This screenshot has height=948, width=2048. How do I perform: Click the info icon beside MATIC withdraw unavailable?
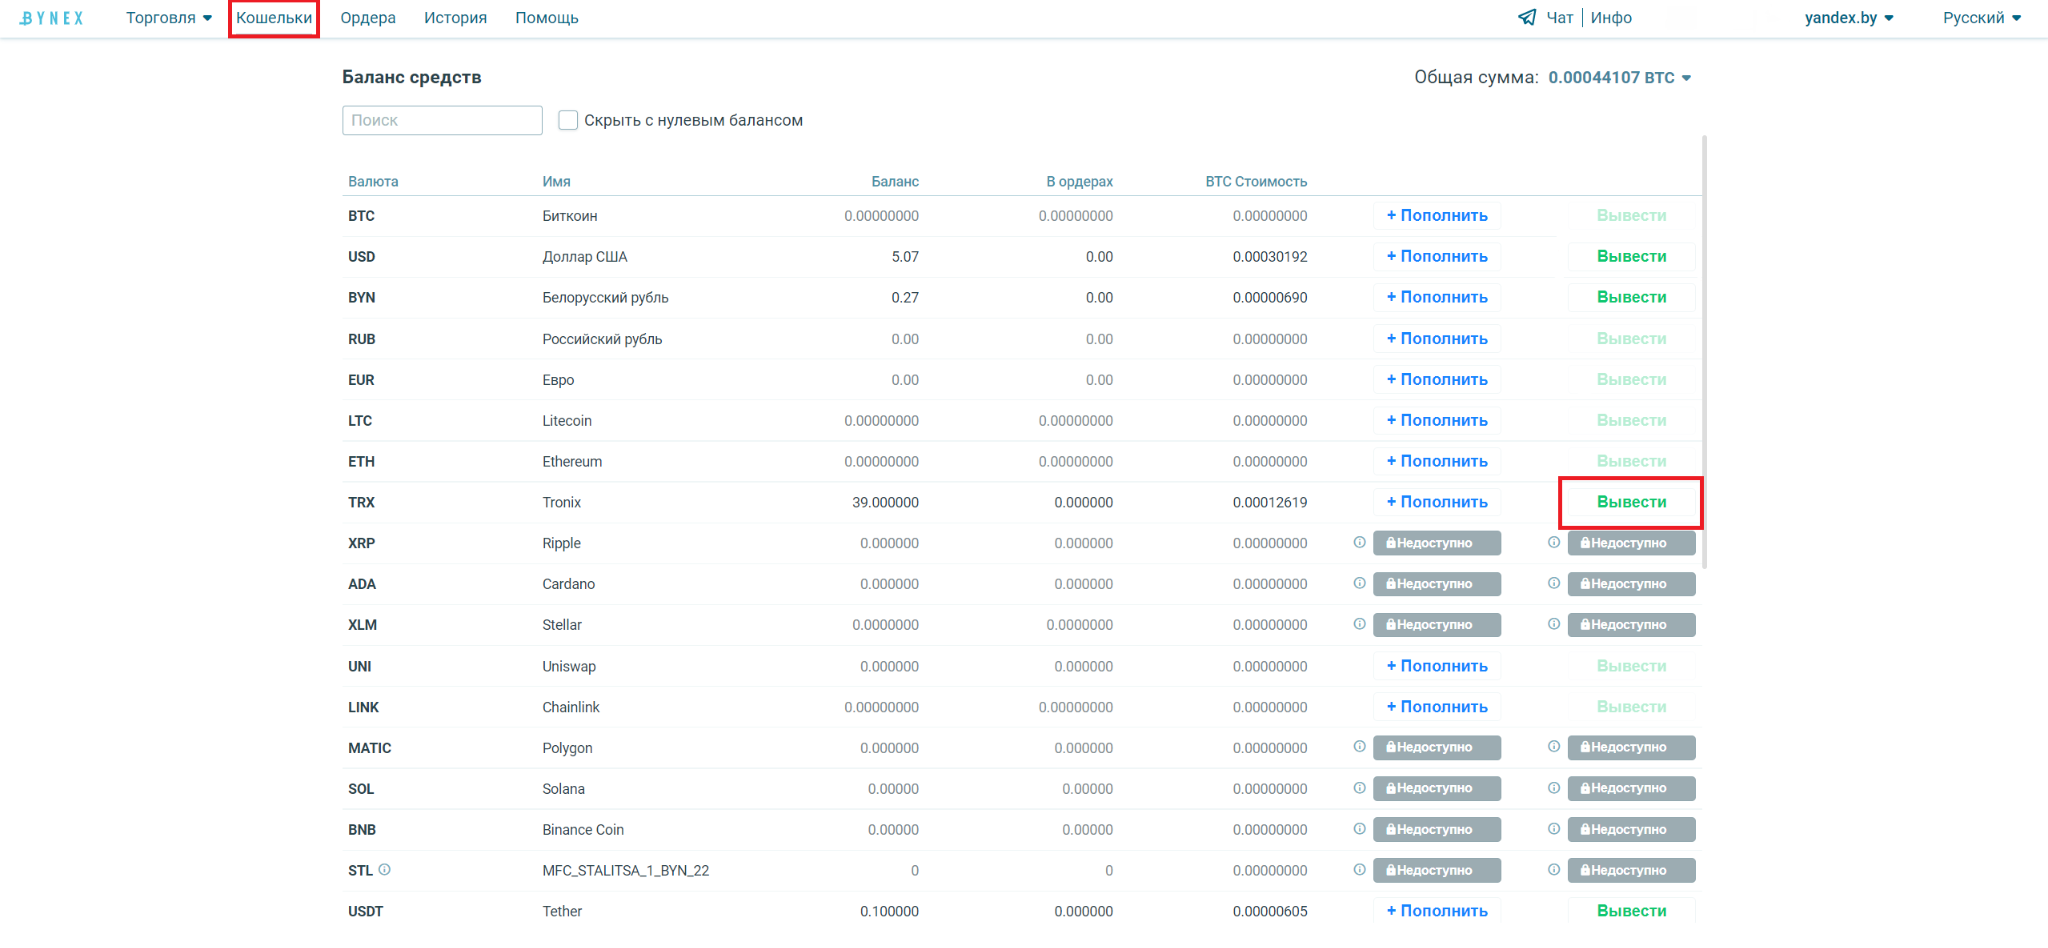(x=1553, y=747)
